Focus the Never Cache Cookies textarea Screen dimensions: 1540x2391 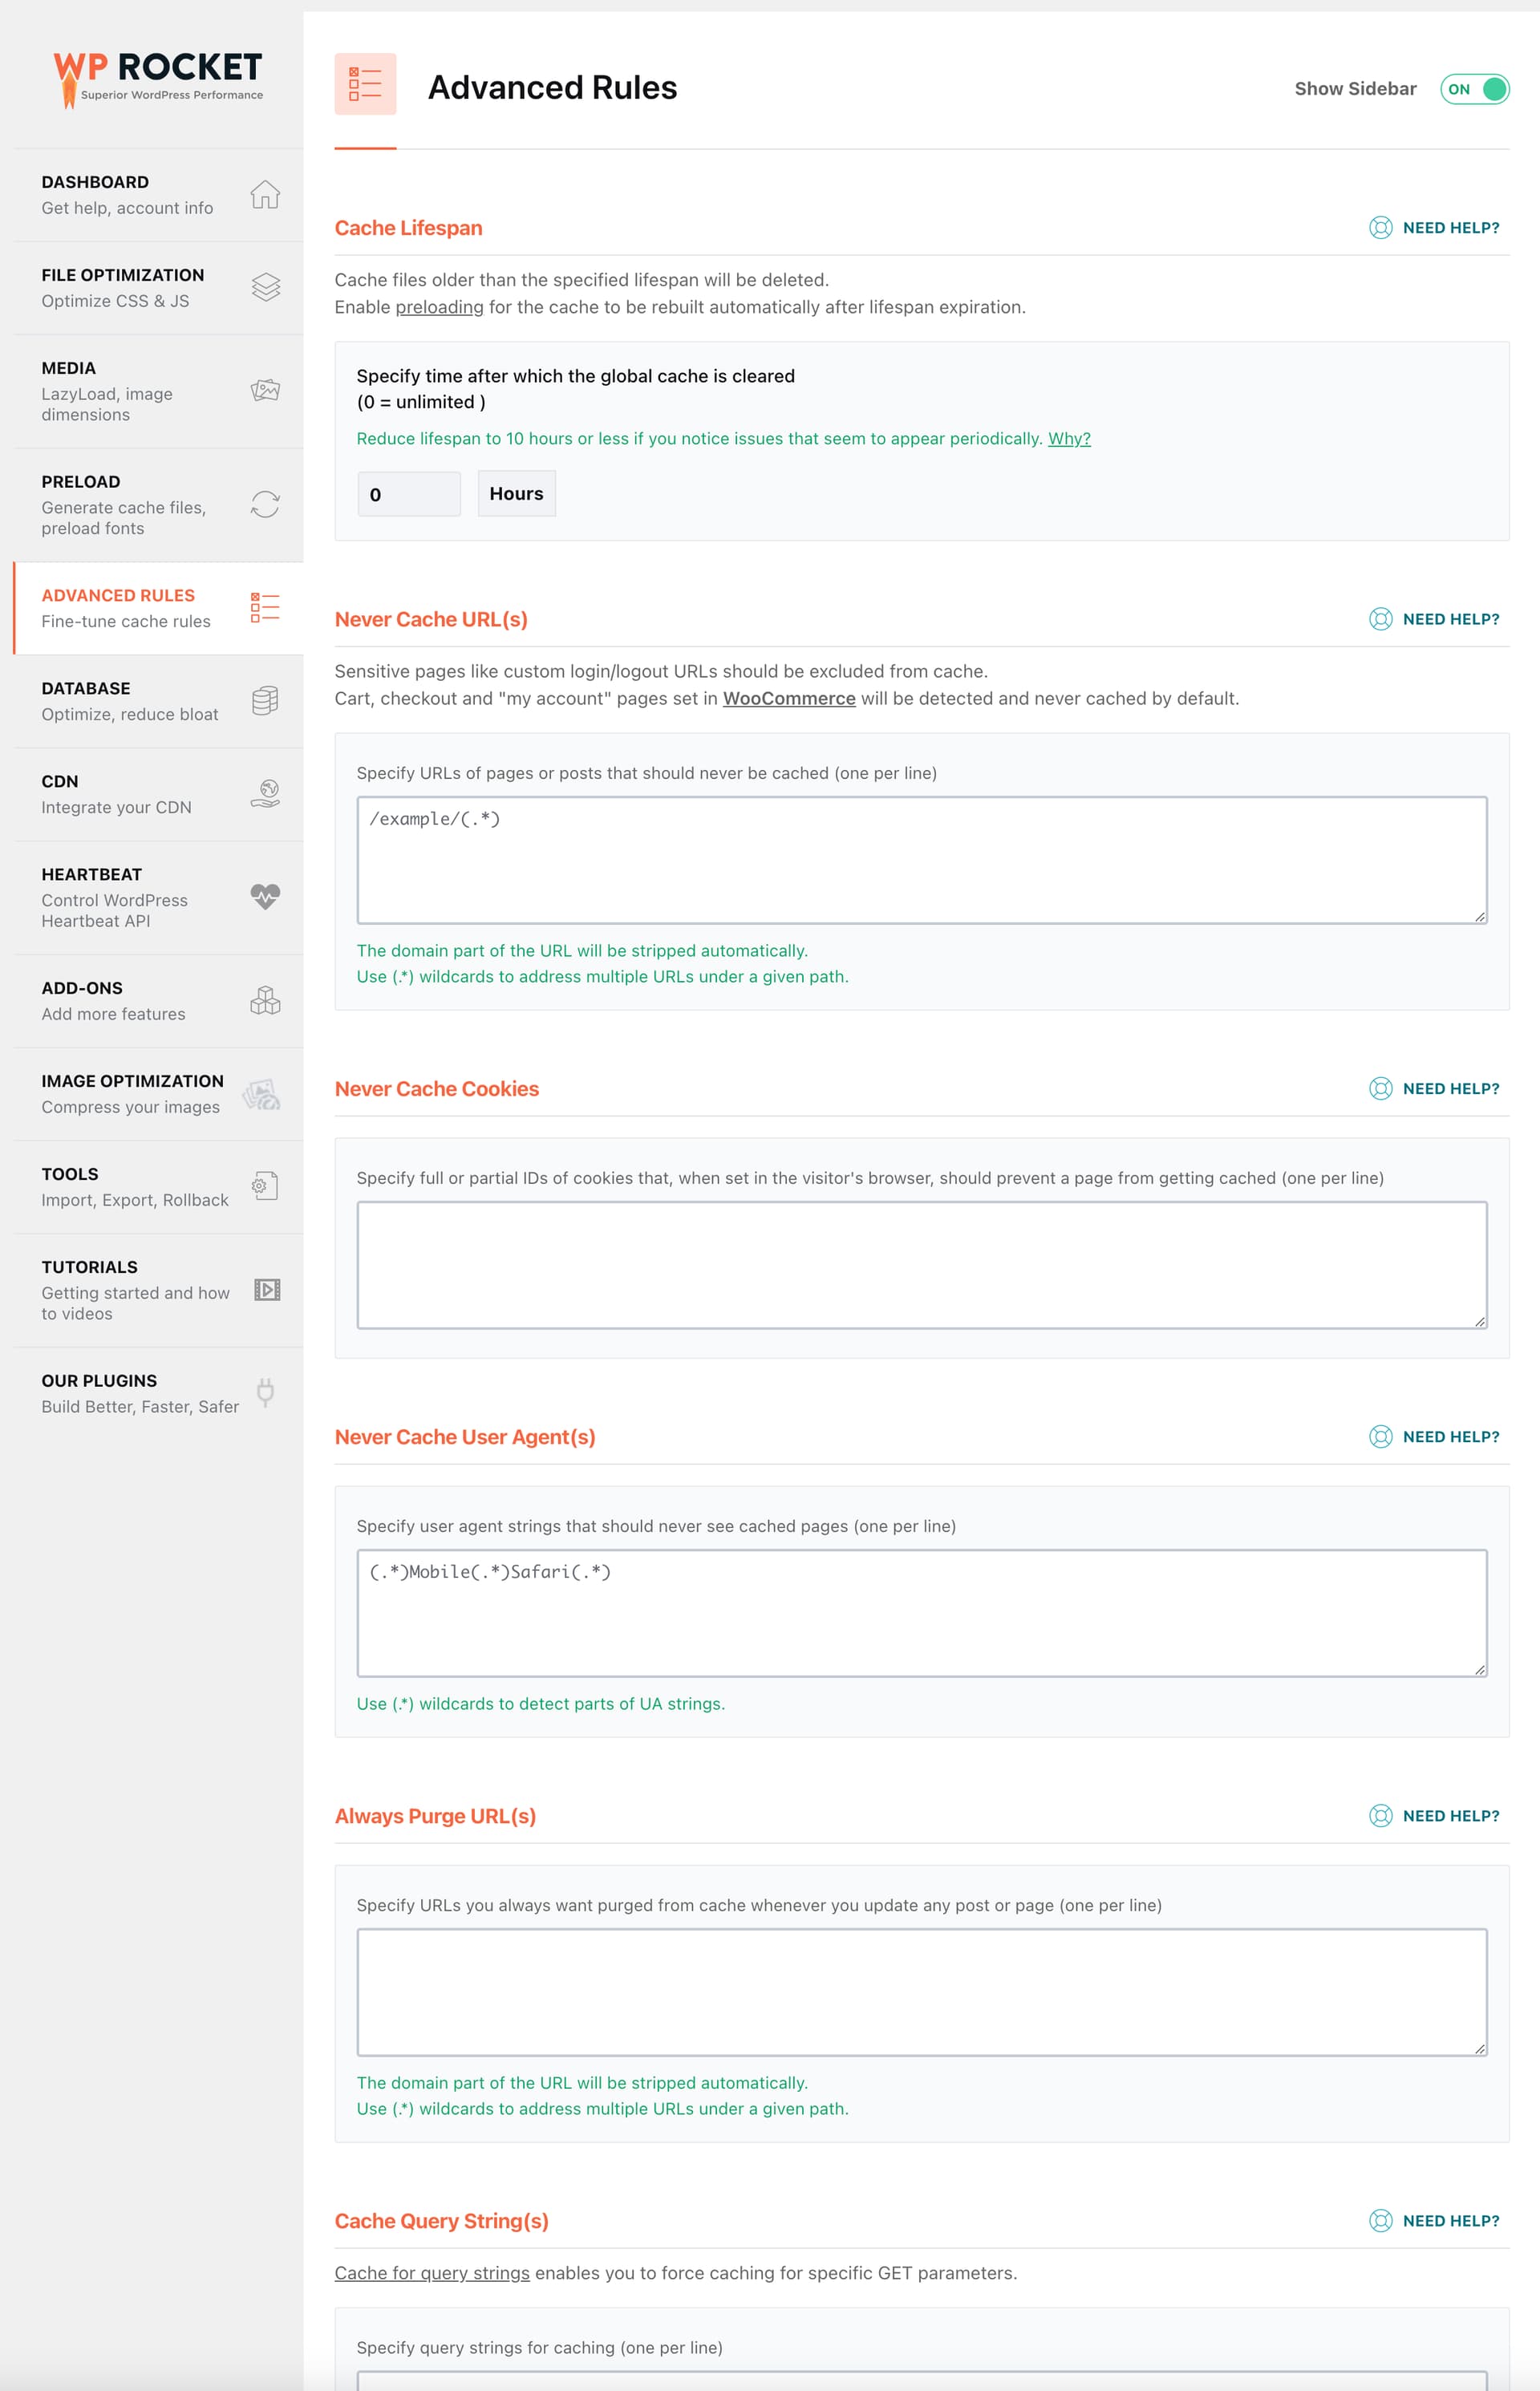click(x=922, y=1265)
